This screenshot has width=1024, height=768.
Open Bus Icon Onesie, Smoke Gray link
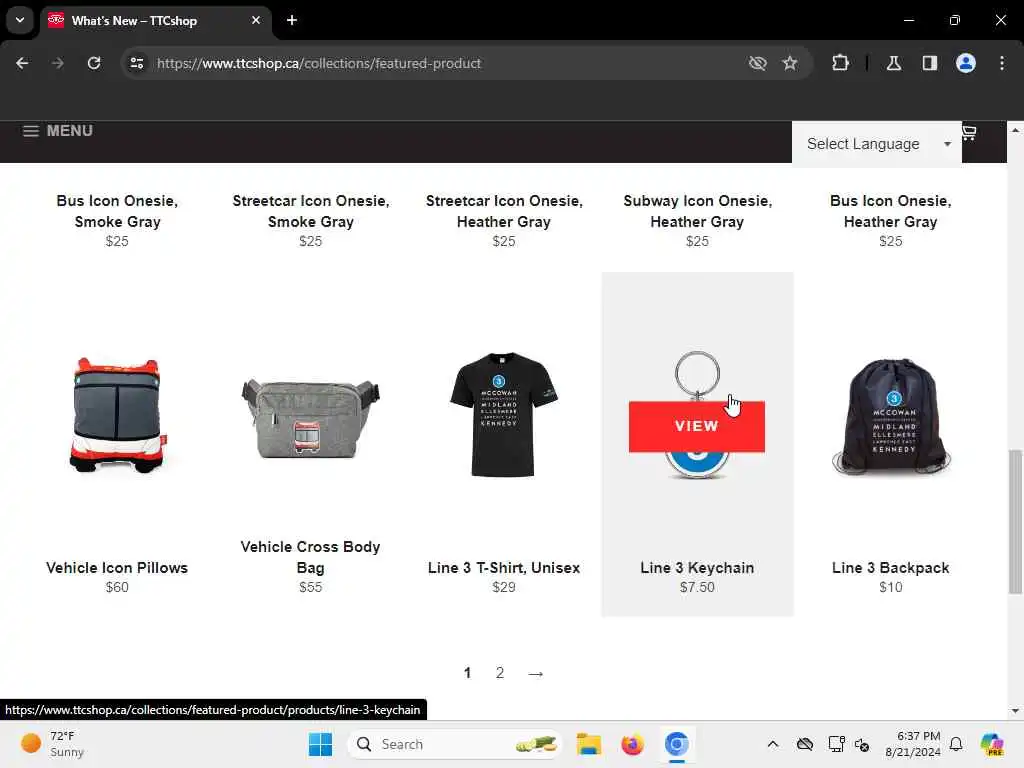coord(117,211)
